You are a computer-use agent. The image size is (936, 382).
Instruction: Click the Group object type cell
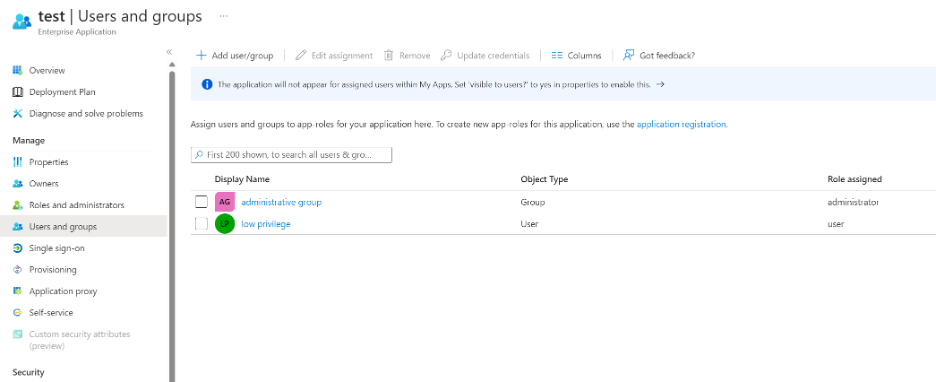click(532, 202)
